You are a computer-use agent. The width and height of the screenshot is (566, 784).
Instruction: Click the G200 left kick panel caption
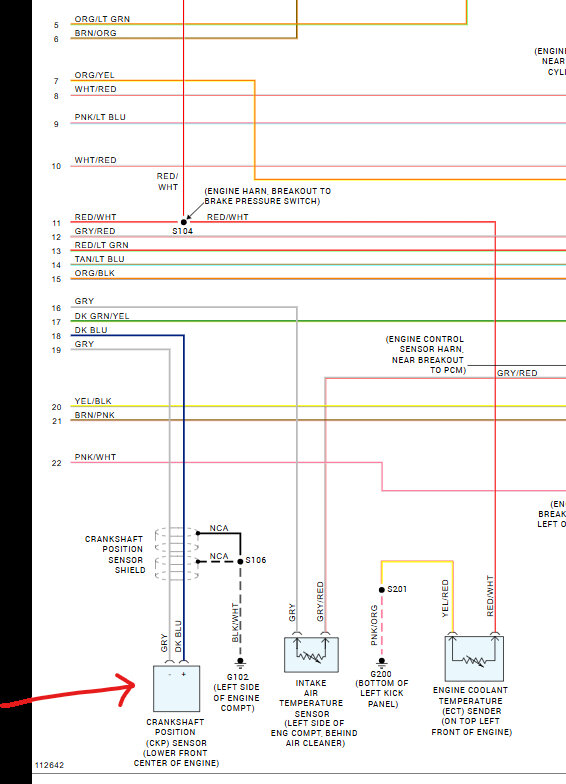pos(382,689)
